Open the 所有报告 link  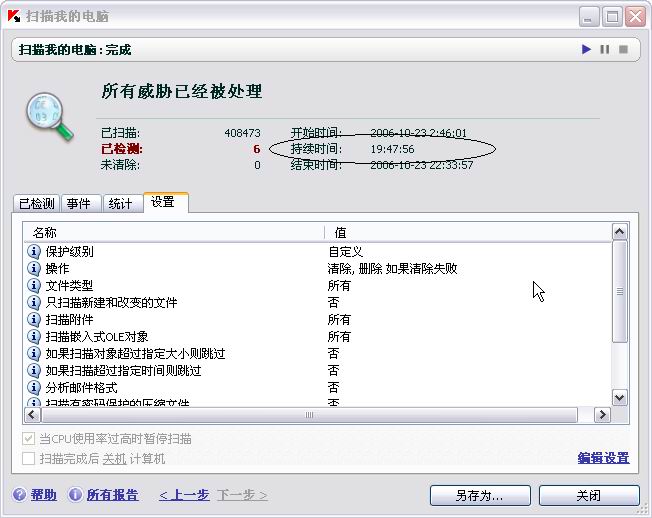click(x=112, y=495)
